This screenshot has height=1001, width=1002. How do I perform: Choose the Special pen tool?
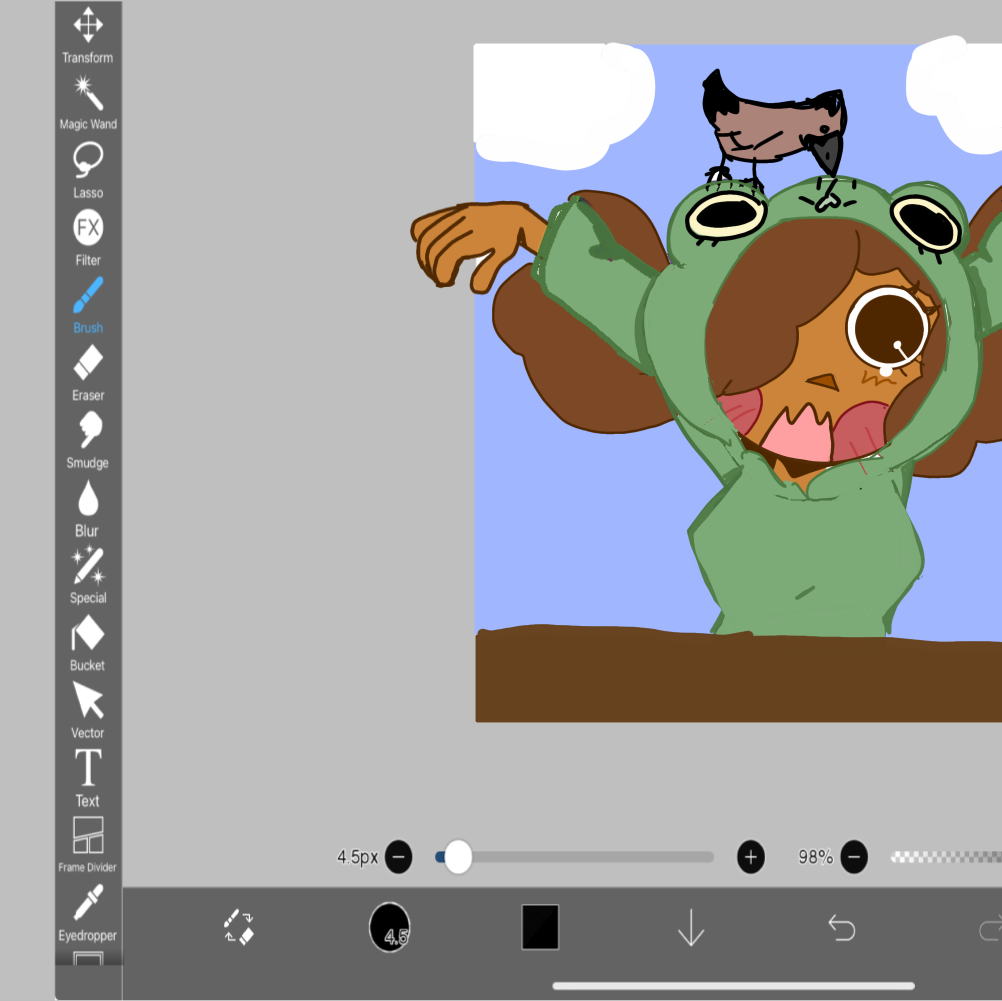(88, 573)
